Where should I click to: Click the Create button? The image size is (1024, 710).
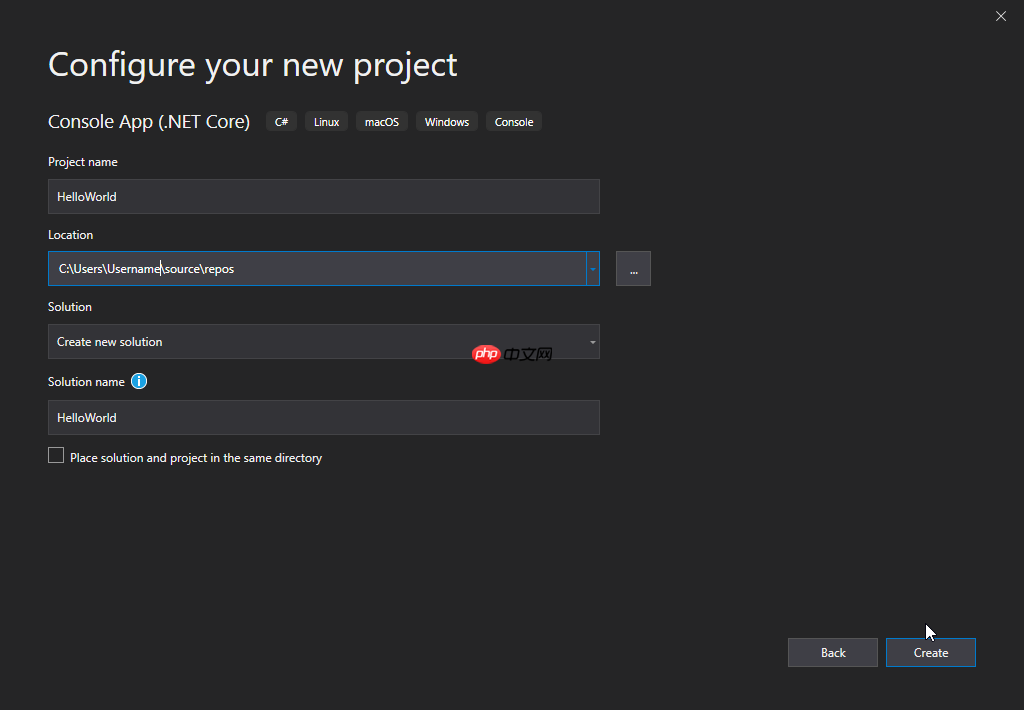click(931, 653)
